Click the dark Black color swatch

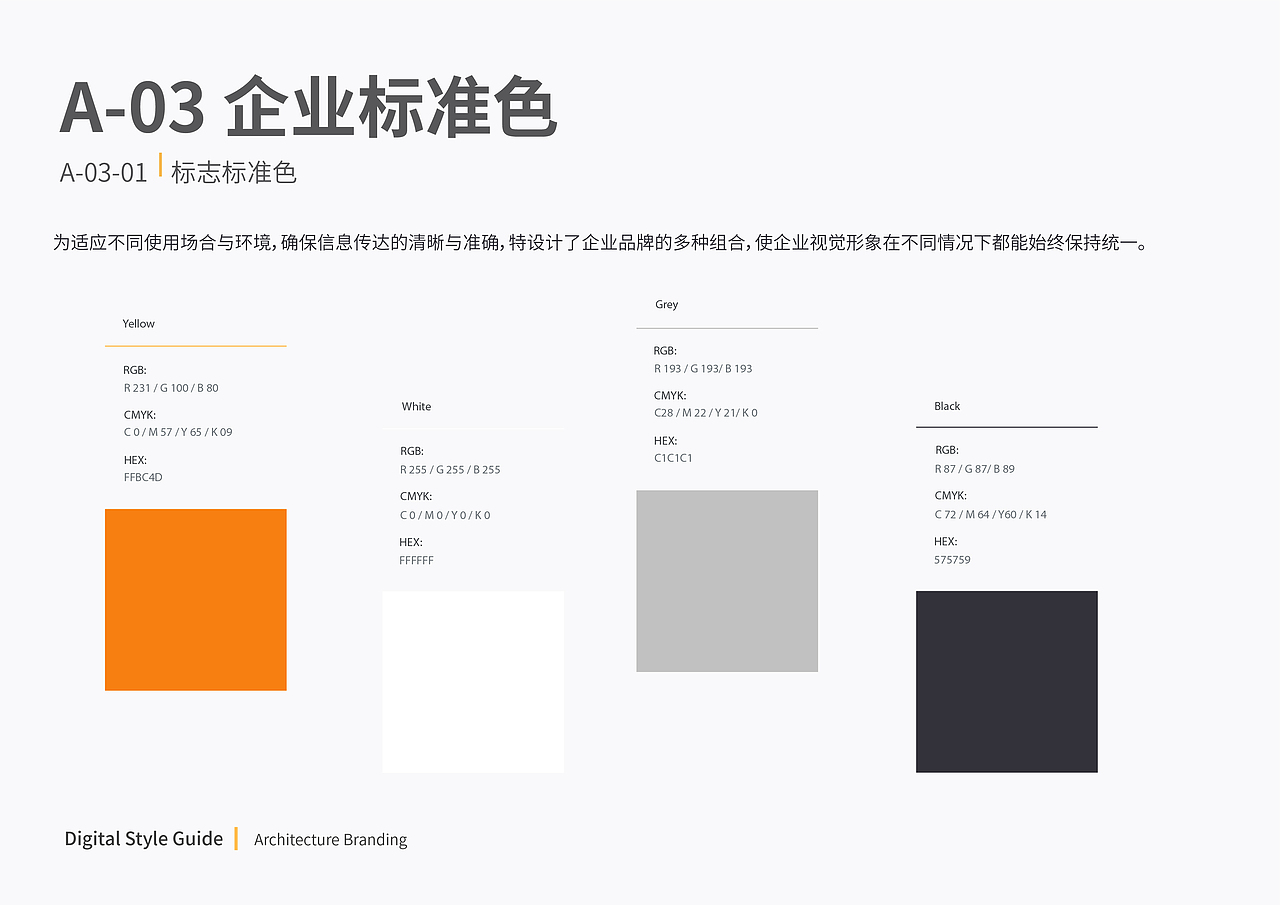[1006, 681]
